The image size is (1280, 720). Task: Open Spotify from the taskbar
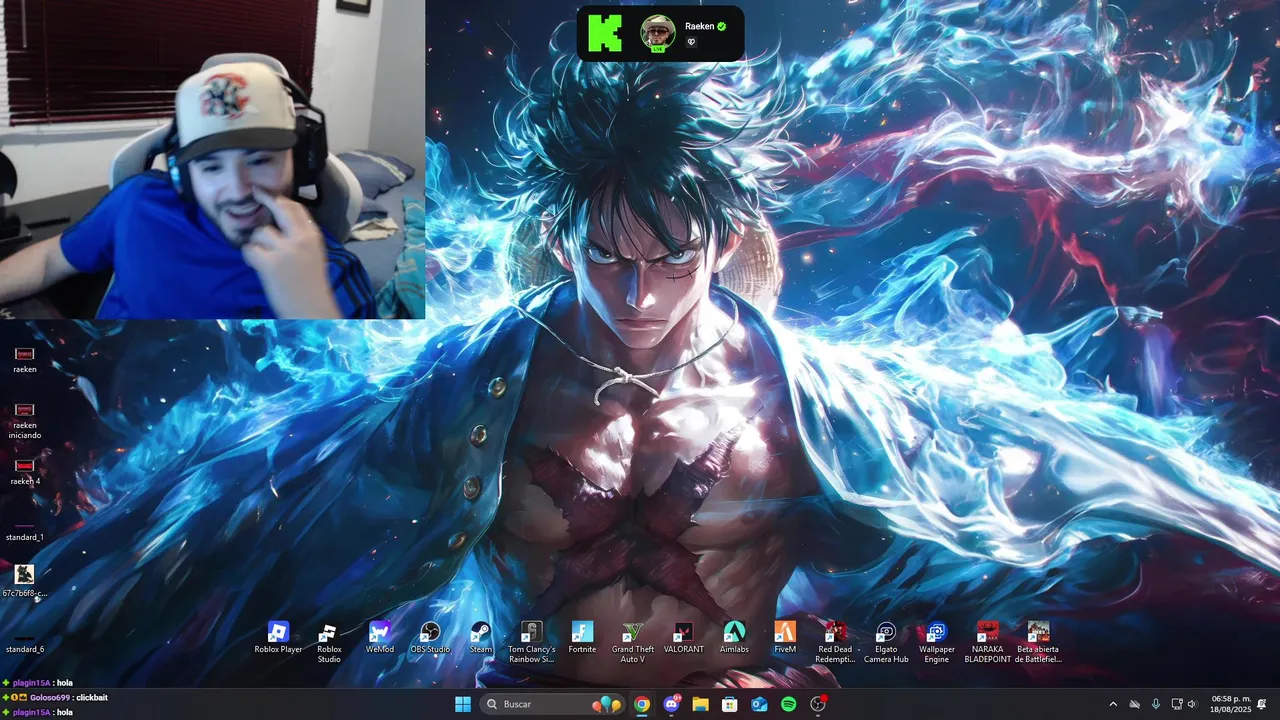tap(788, 704)
